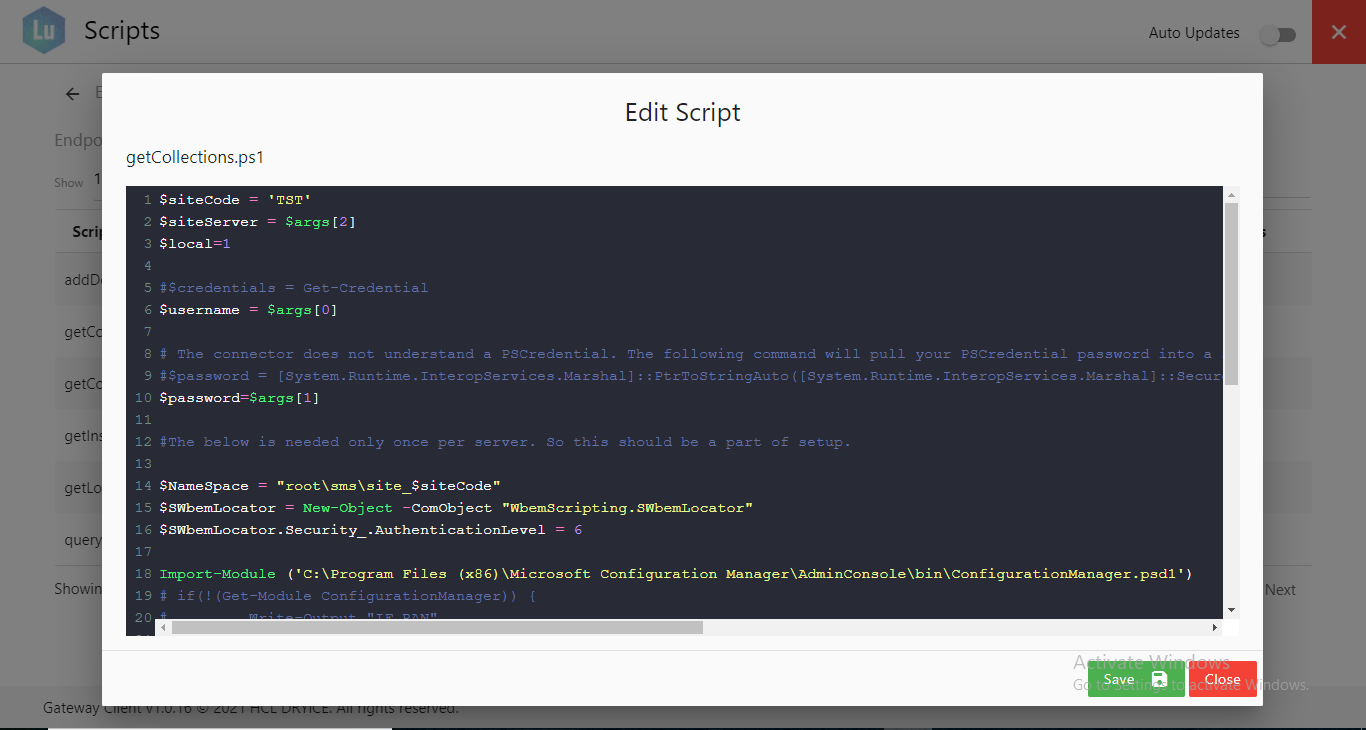Click the floppy disk icon on the Save button
Screen dimensions: 1366x730
pyautogui.click(x=1160, y=679)
